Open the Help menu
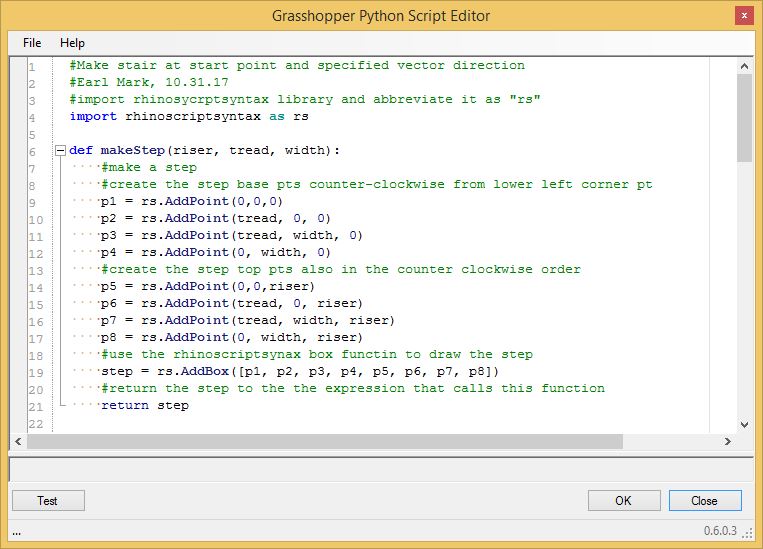This screenshot has height=549, width=763. [72, 43]
